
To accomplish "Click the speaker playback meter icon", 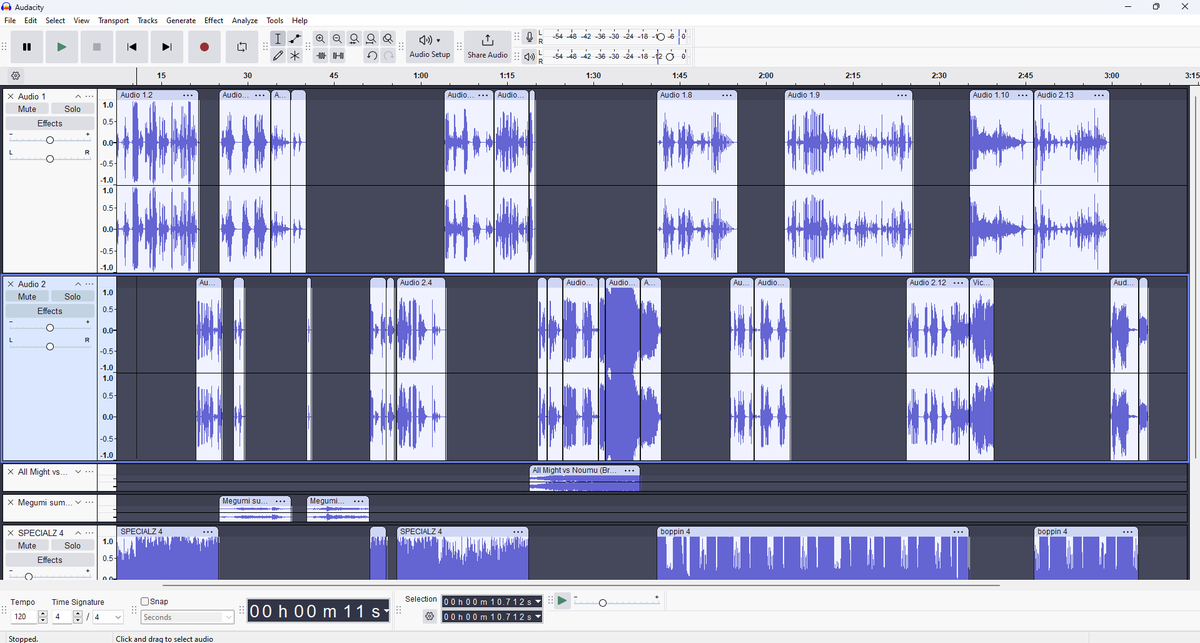I will [x=529, y=56].
